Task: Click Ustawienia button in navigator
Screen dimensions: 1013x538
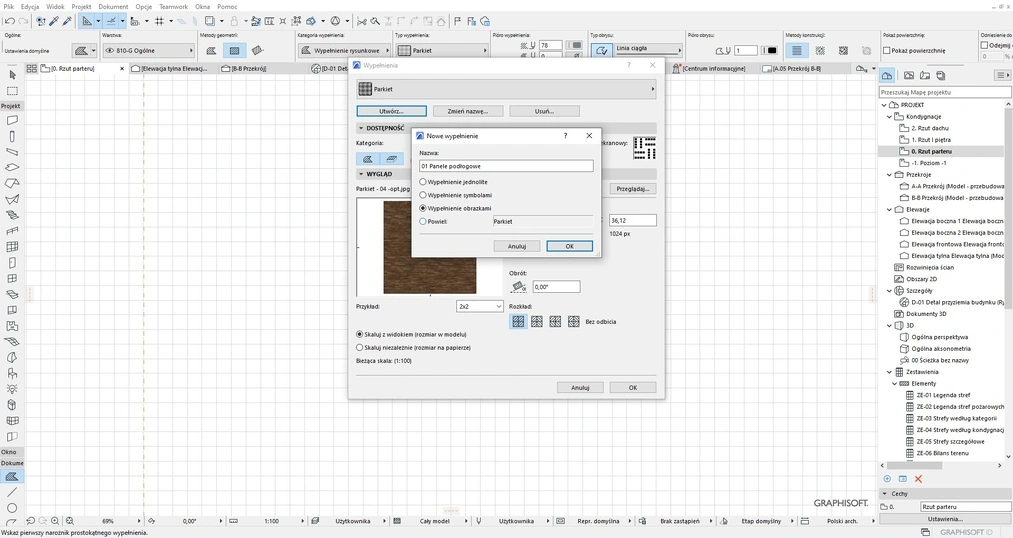Action: (x=945, y=519)
